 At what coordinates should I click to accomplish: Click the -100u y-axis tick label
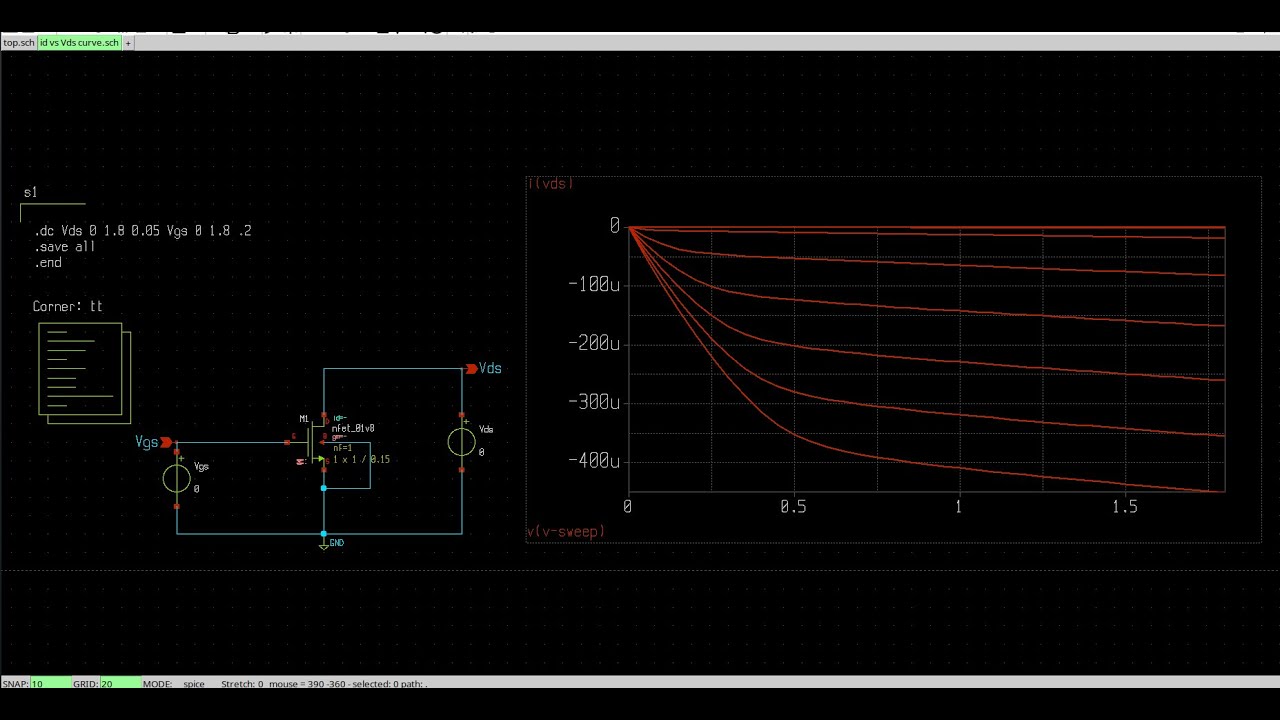(593, 285)
